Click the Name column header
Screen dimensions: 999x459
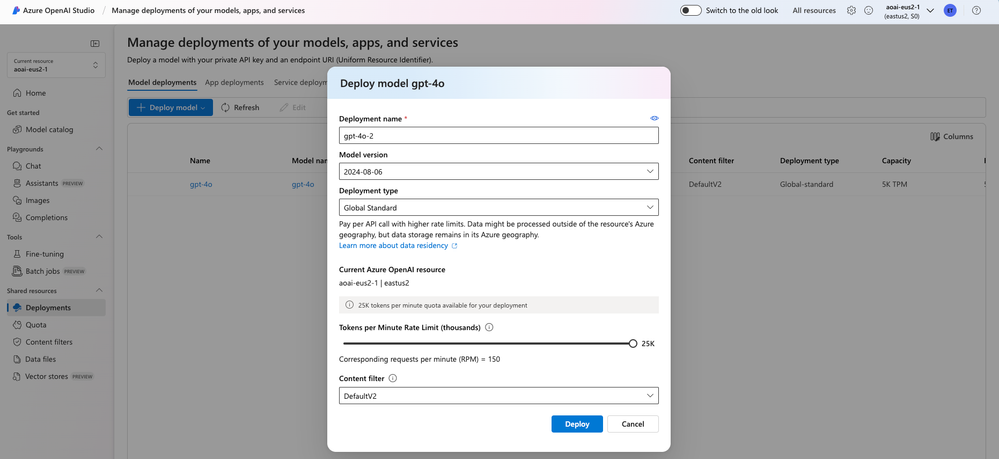pyautogui.click(x=200, y=161)
